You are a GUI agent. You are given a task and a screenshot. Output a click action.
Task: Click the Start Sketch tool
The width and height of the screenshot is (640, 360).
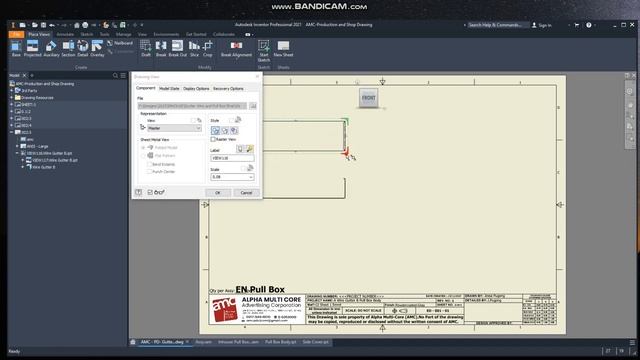(264, 51)
